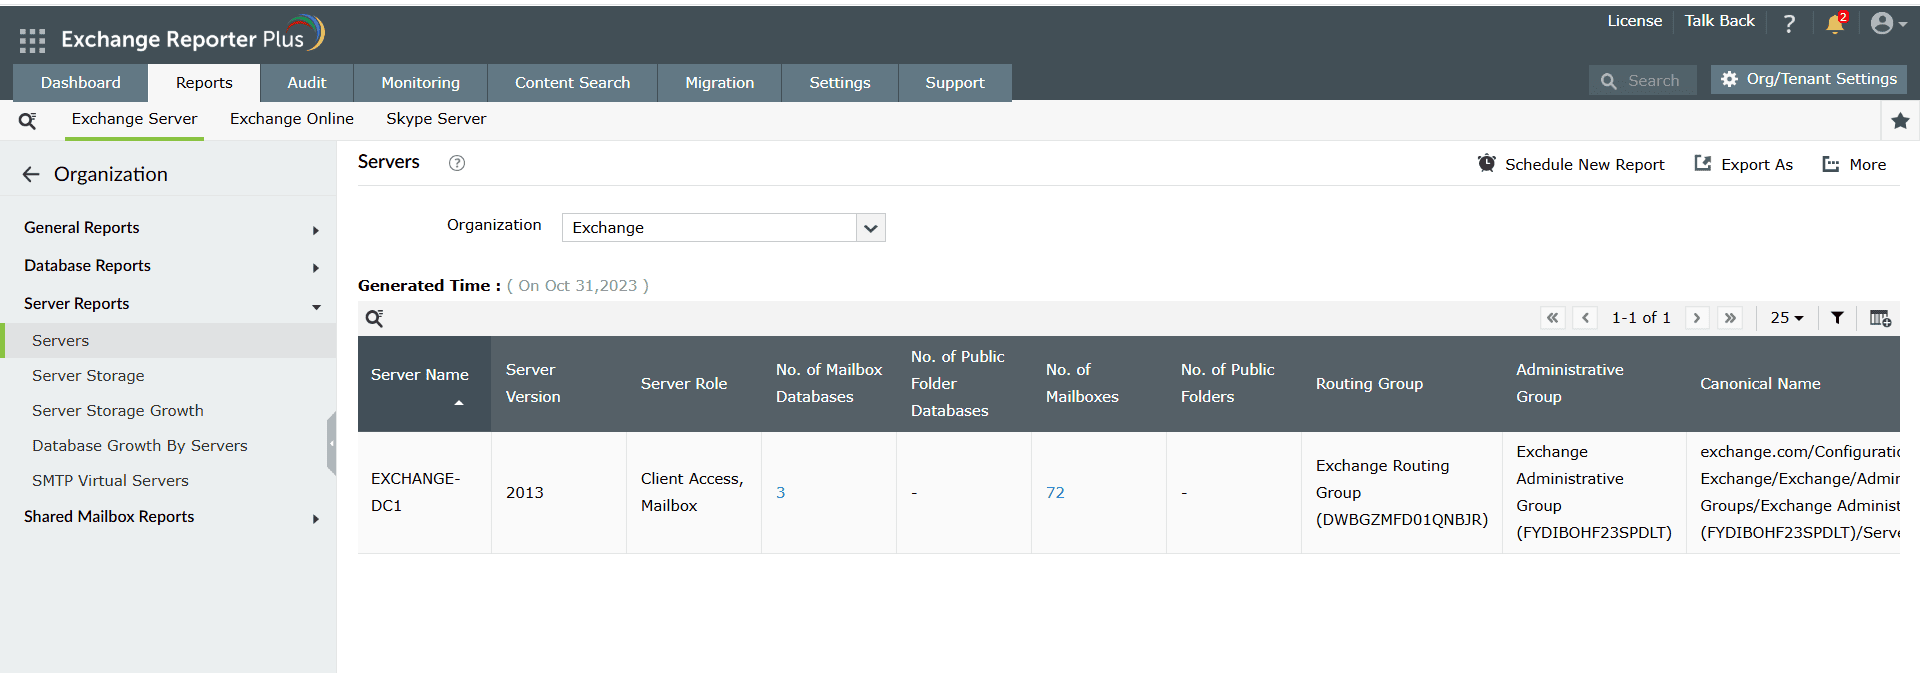
Task: Click the Servers report help icon
Action: [x=457, y=163]
